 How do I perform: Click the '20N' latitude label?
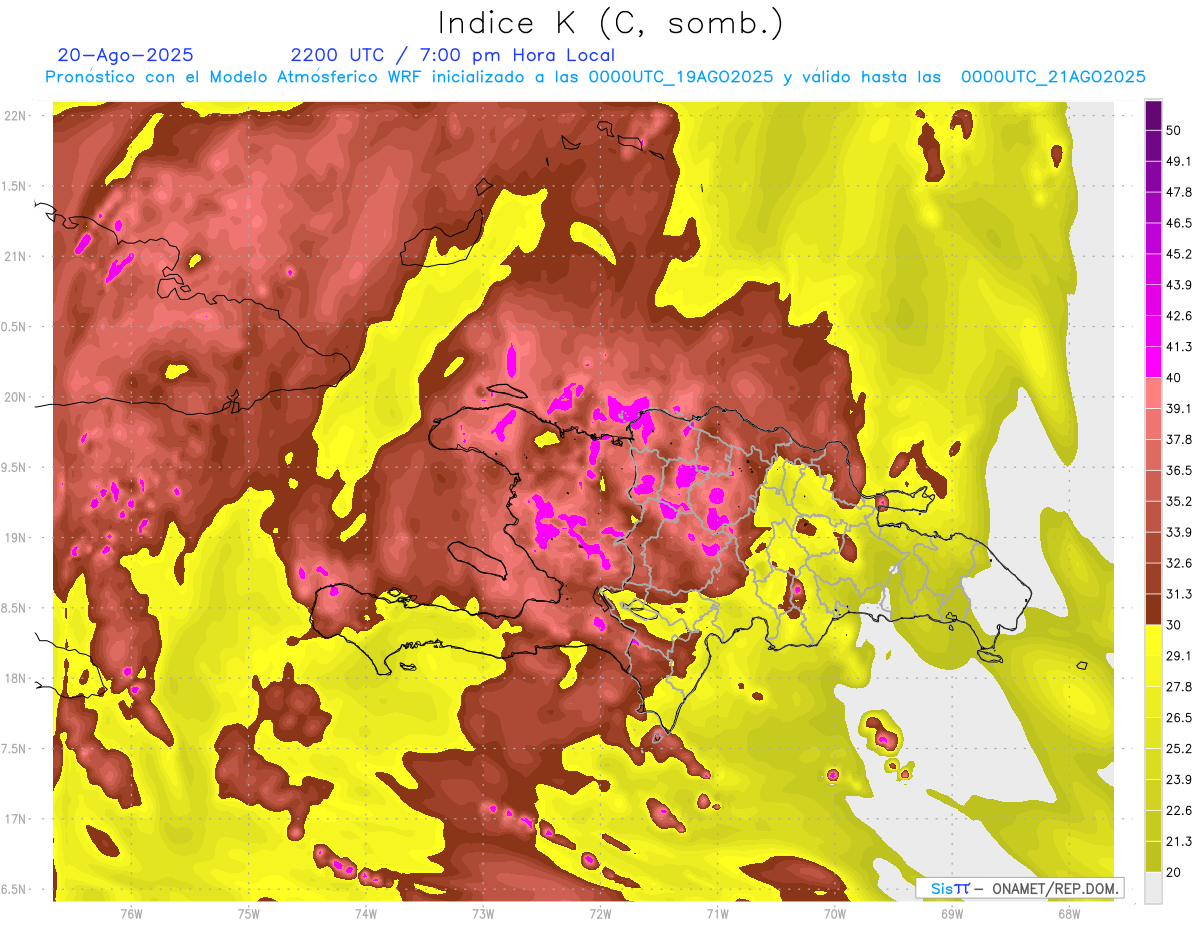coord(16,397)
